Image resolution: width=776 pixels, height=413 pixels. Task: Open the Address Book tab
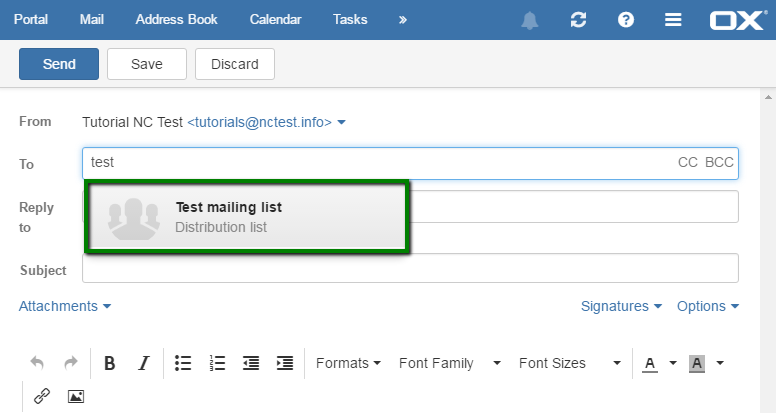176,19
